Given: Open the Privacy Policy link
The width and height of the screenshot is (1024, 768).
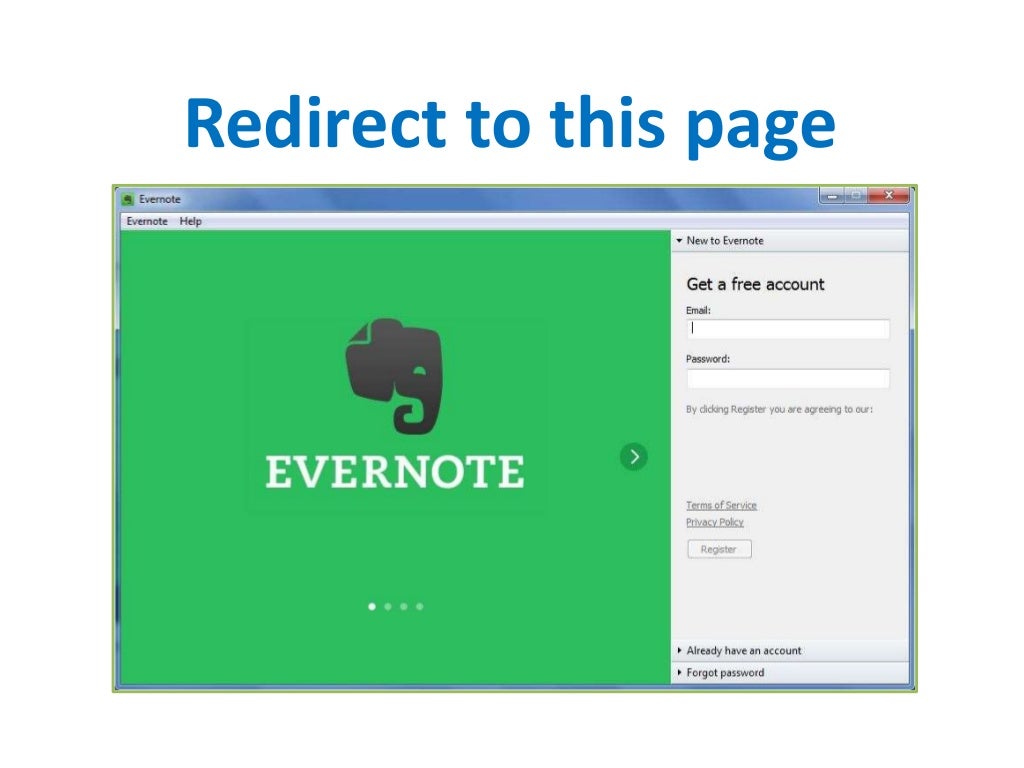Looking at the screenshot, I should (x=714, y=522).
